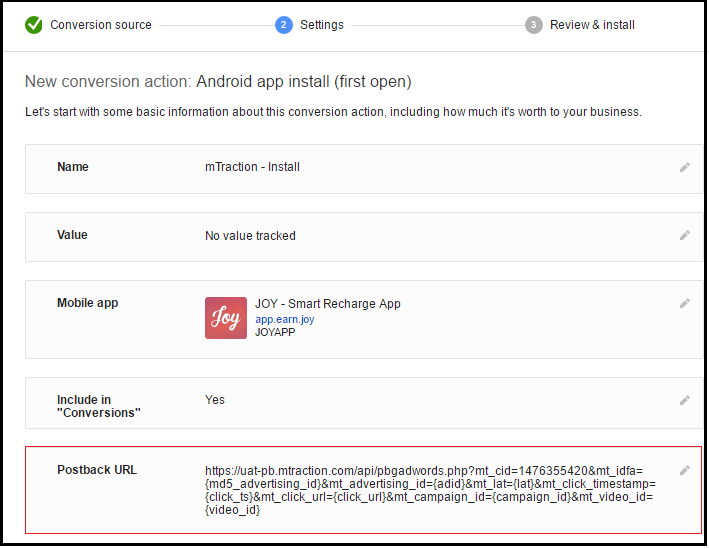Click the Value row label

click(72, 235)
